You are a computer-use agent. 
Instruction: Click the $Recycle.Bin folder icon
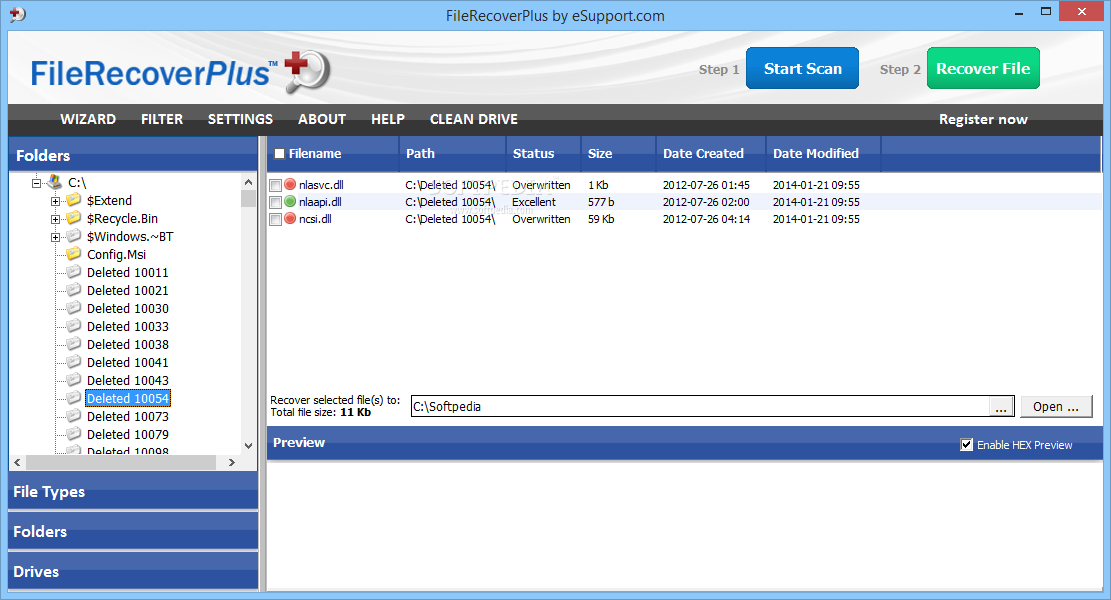click(74, 218)
